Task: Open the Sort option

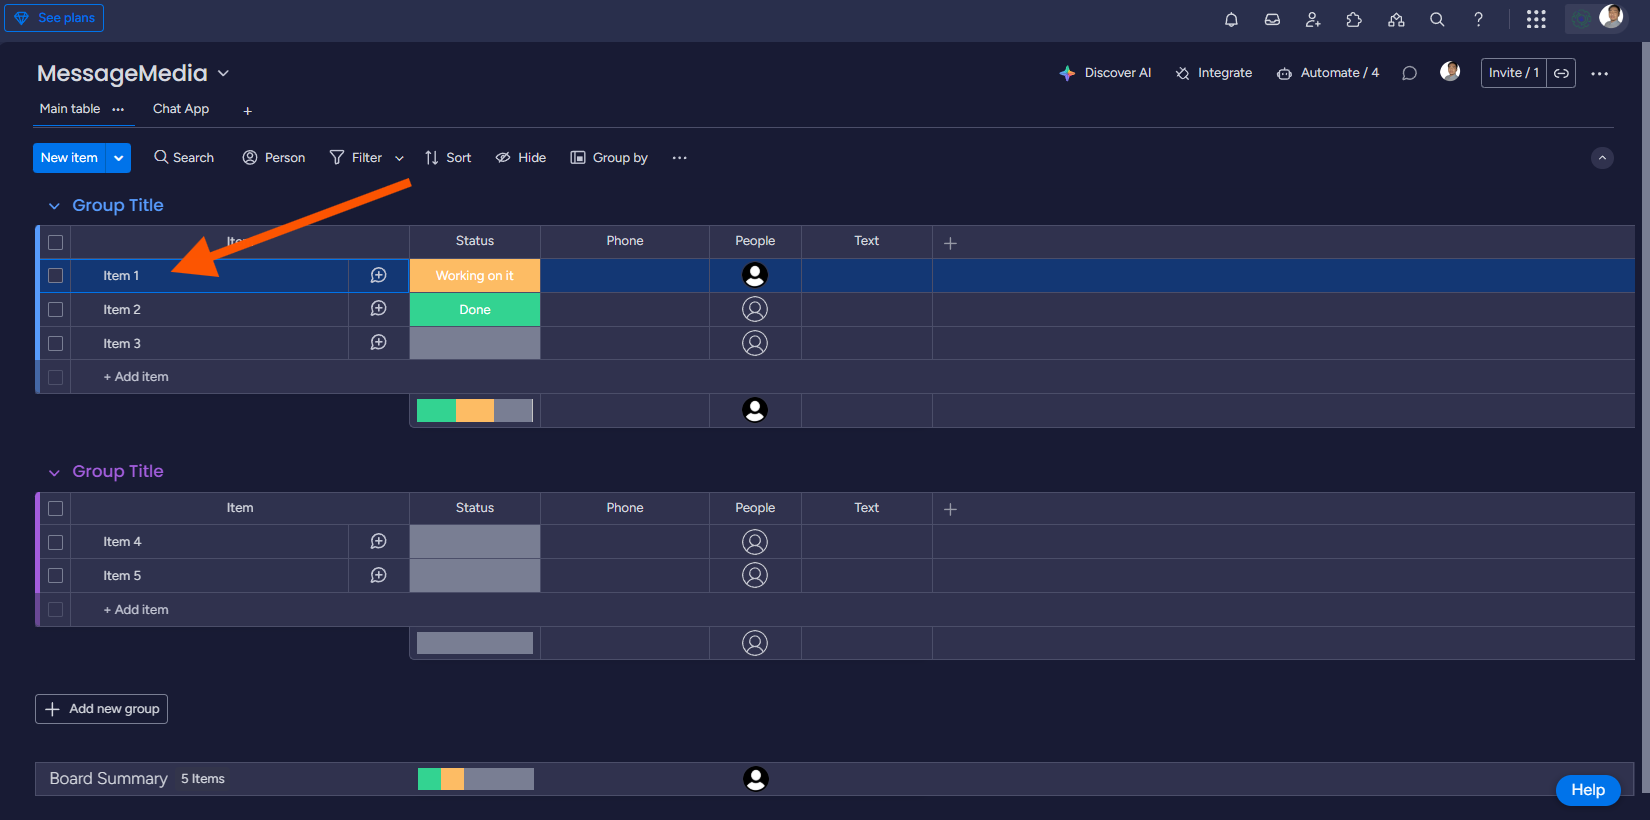Action: (448, 158)
